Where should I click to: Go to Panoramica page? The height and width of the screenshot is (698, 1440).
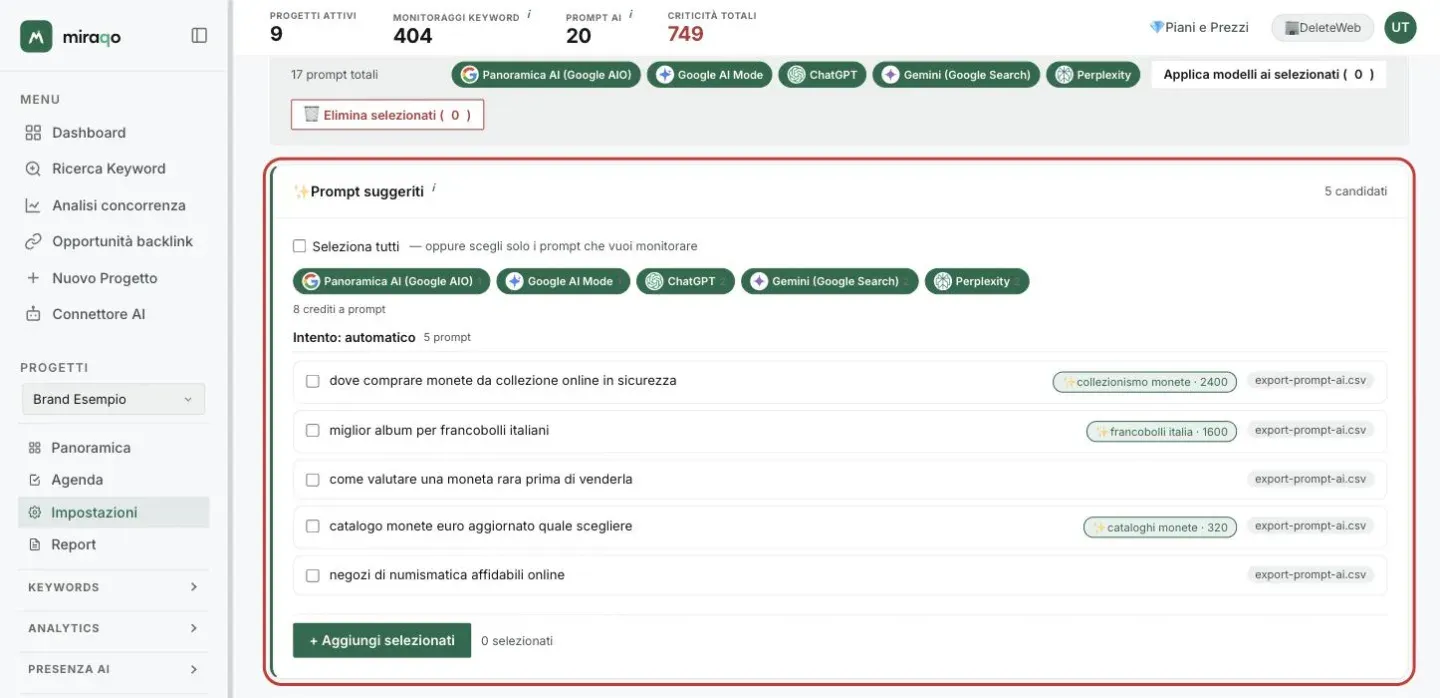pos(80,448)
